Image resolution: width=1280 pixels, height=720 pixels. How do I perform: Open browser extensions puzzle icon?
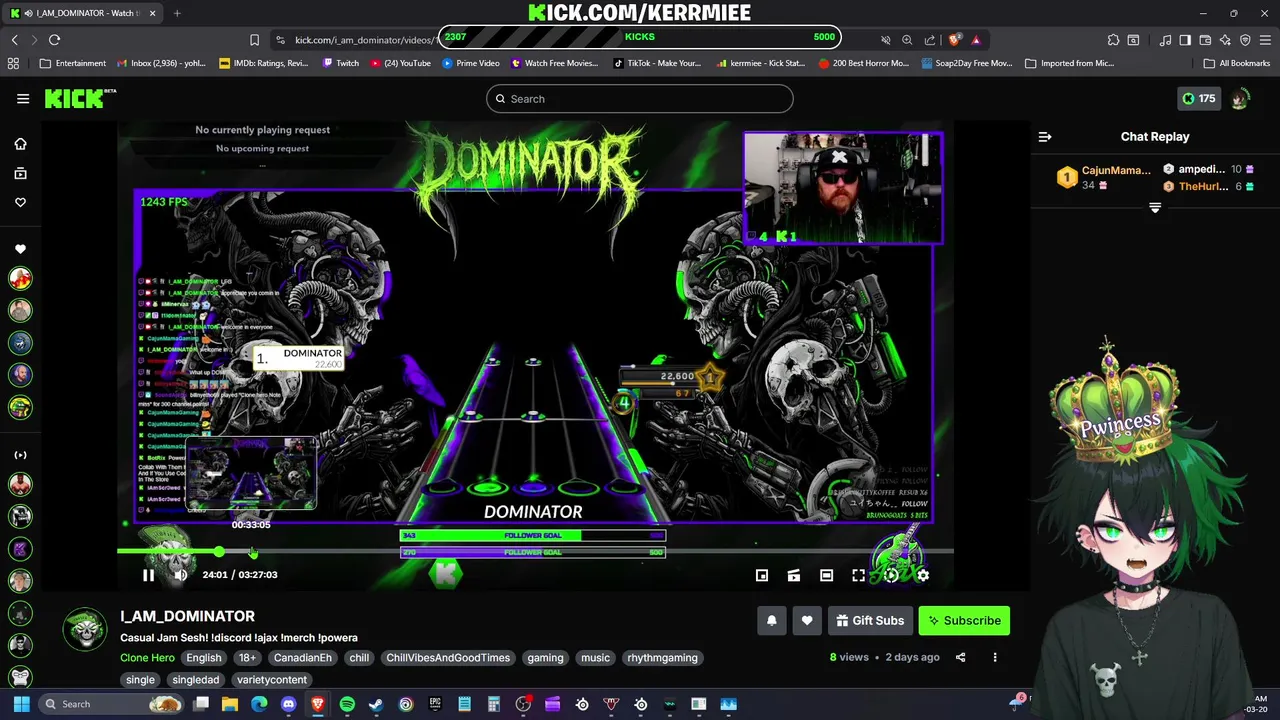1113,40
